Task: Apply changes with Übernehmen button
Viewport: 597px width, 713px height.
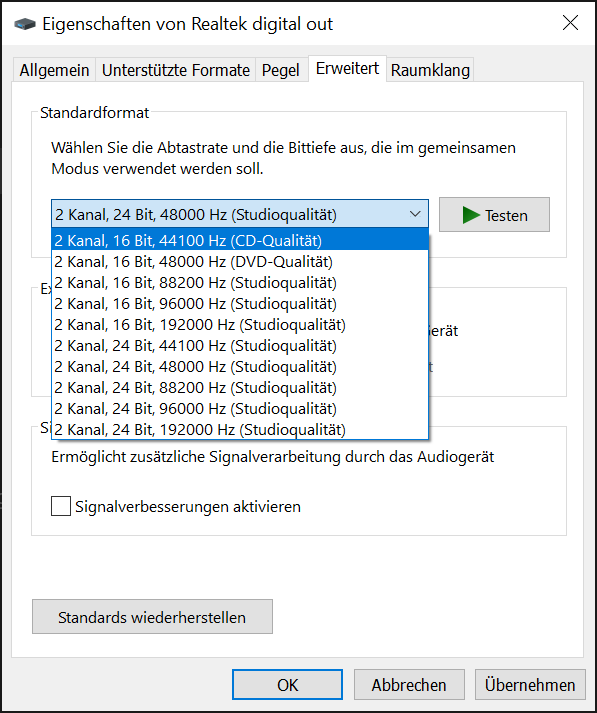Action: pyautogui.click(x=530, y=684)
